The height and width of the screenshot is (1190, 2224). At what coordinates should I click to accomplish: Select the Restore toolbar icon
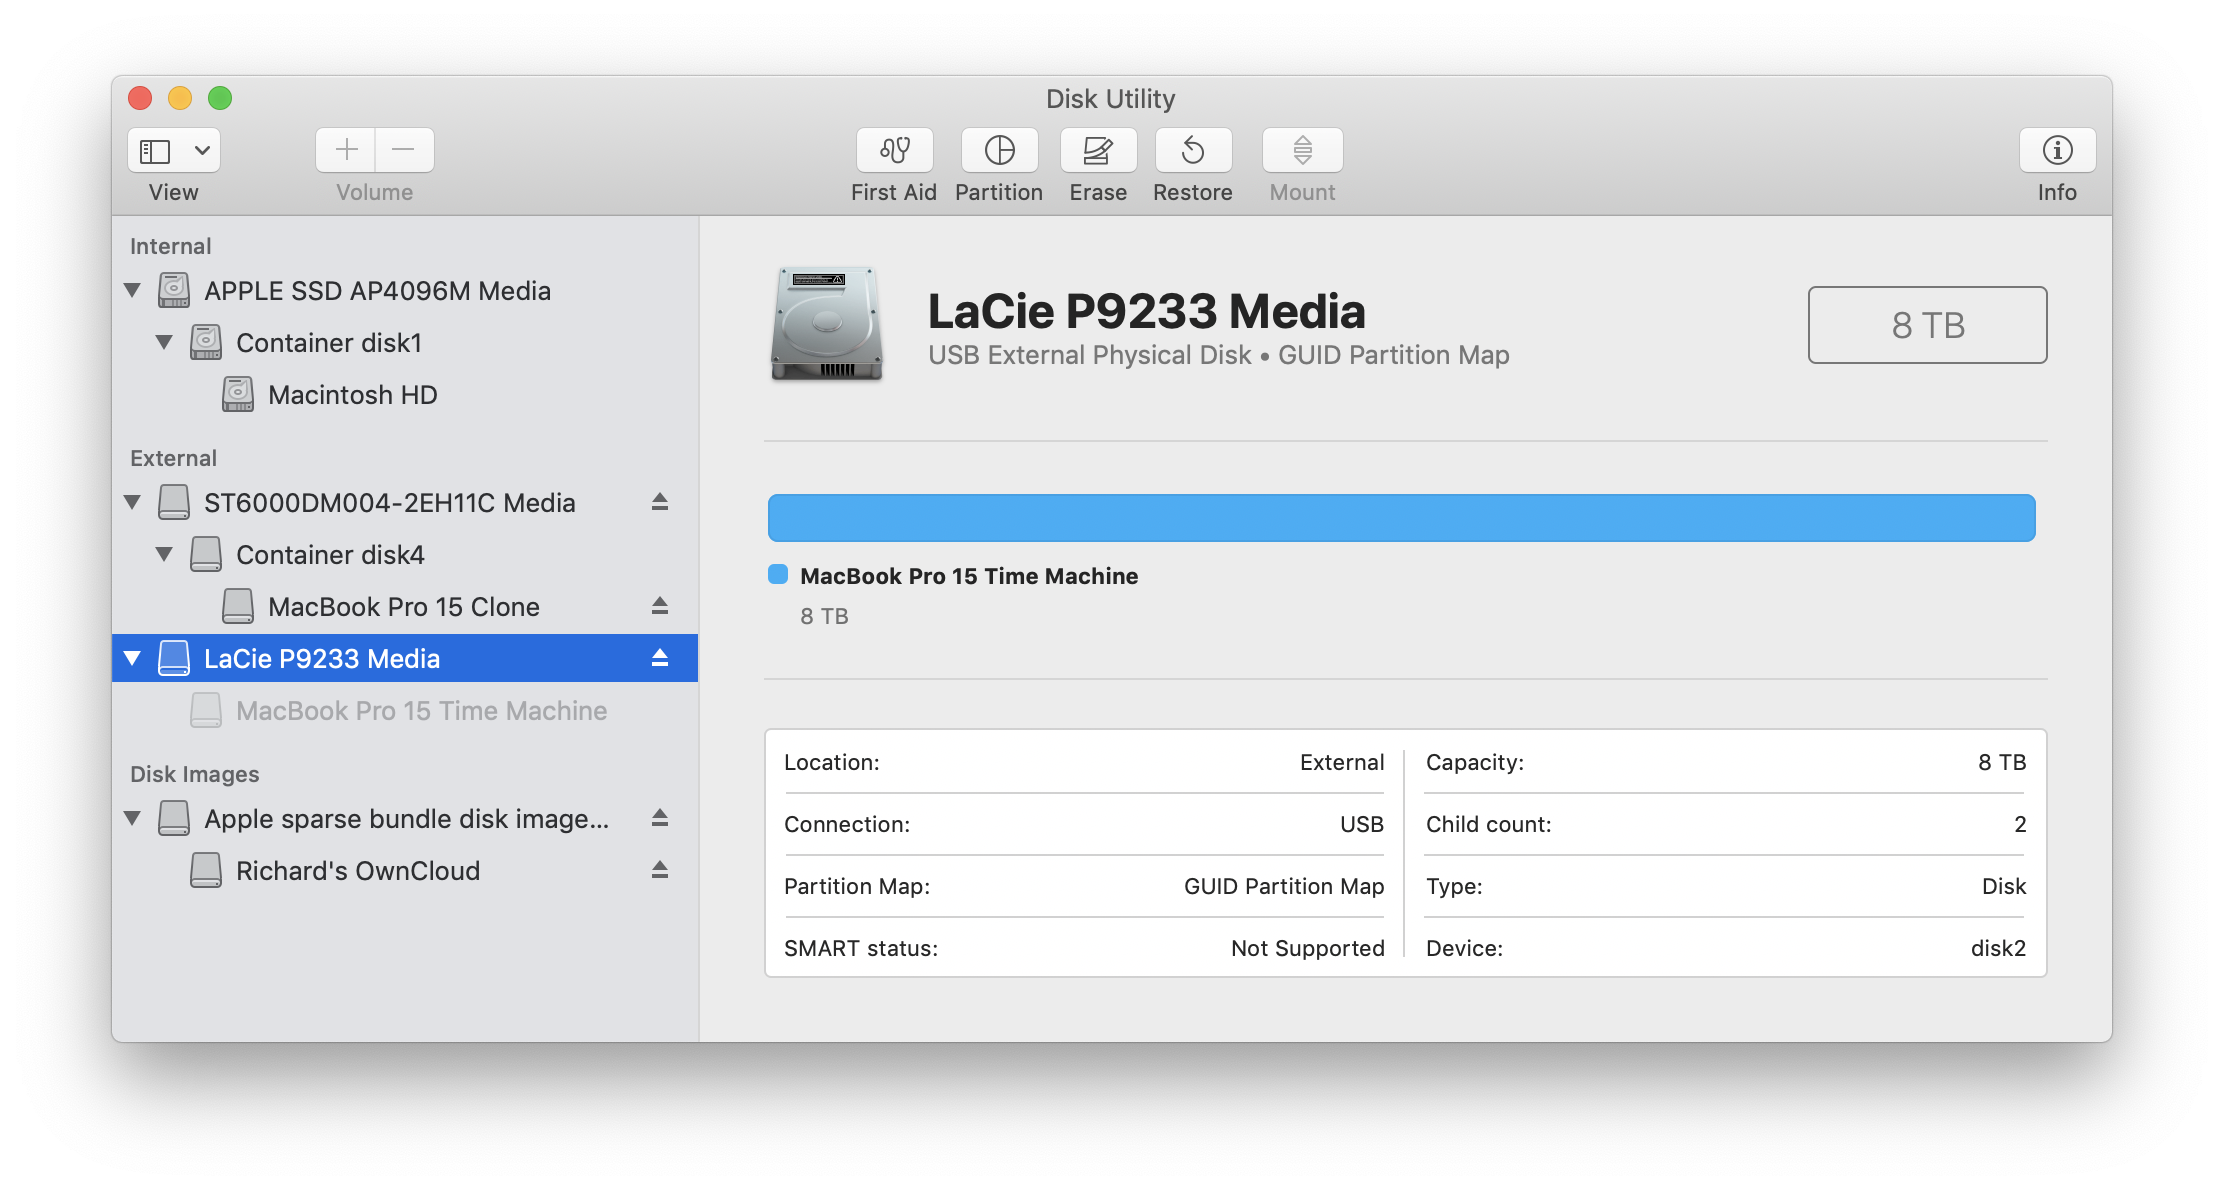point(1192,150)
